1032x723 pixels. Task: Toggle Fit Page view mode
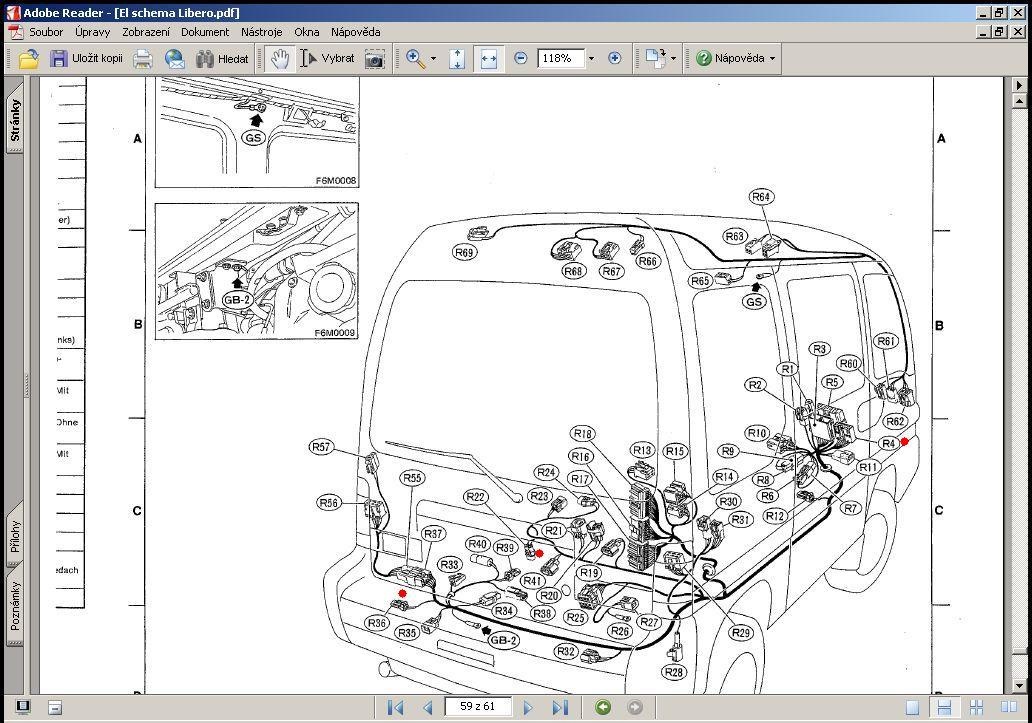(x=457, y=59)
